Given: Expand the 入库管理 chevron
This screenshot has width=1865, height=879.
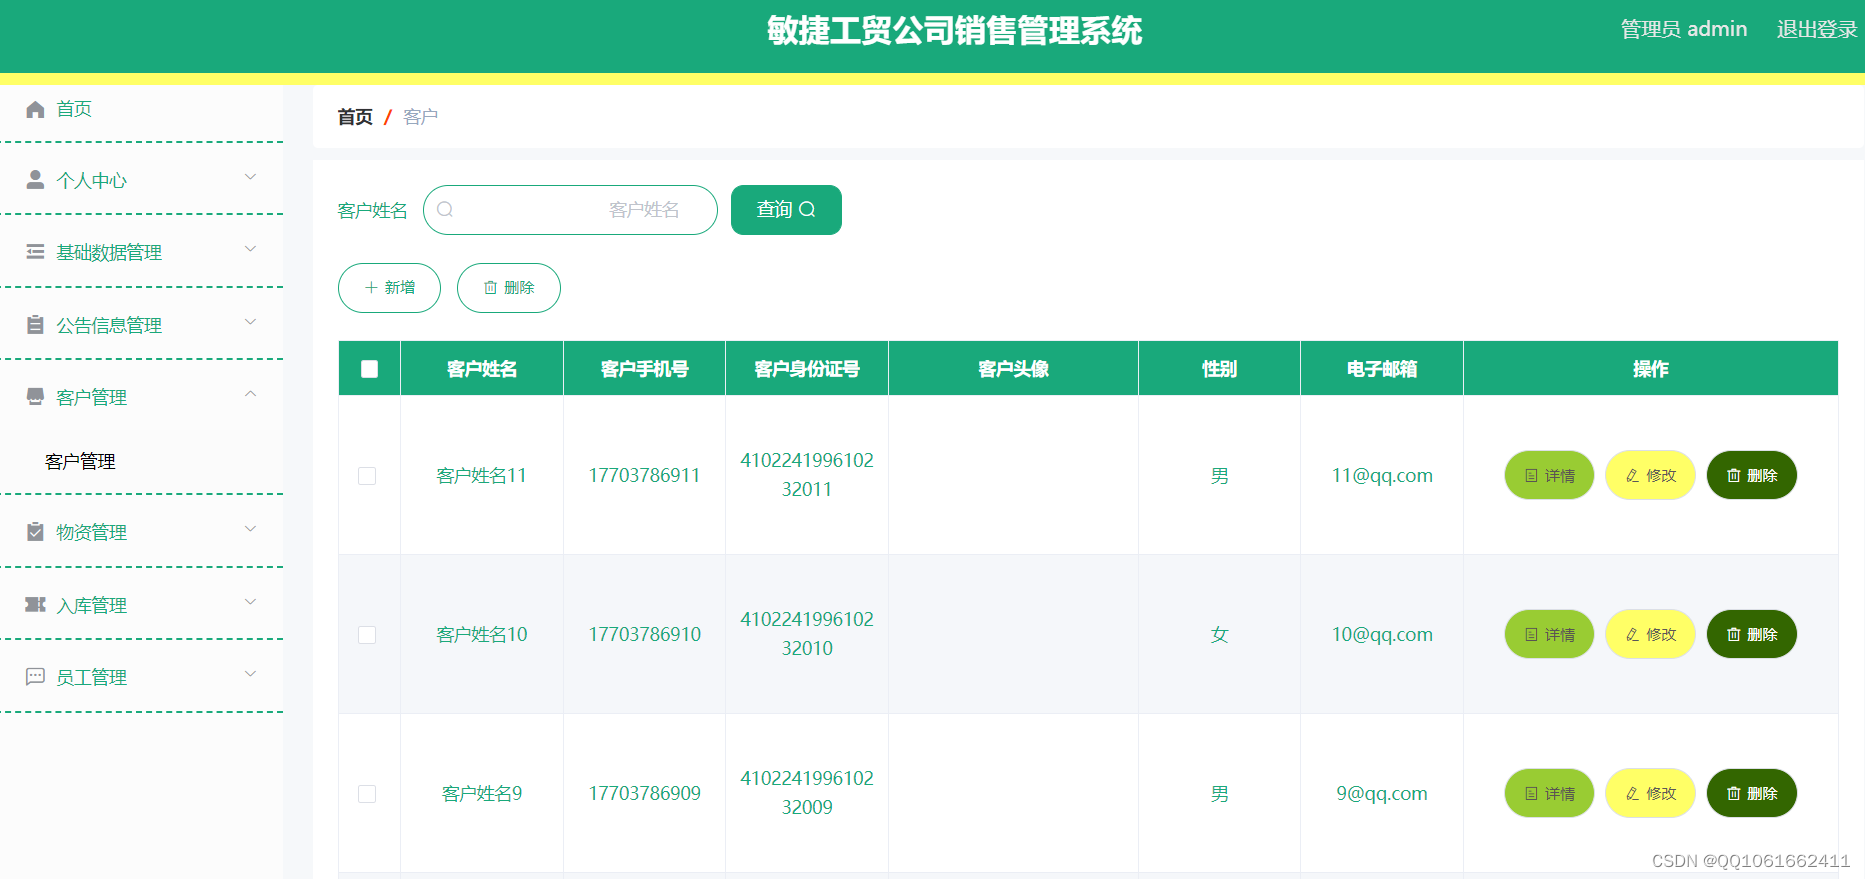Looking at the screenshot, I should point(251,602).
